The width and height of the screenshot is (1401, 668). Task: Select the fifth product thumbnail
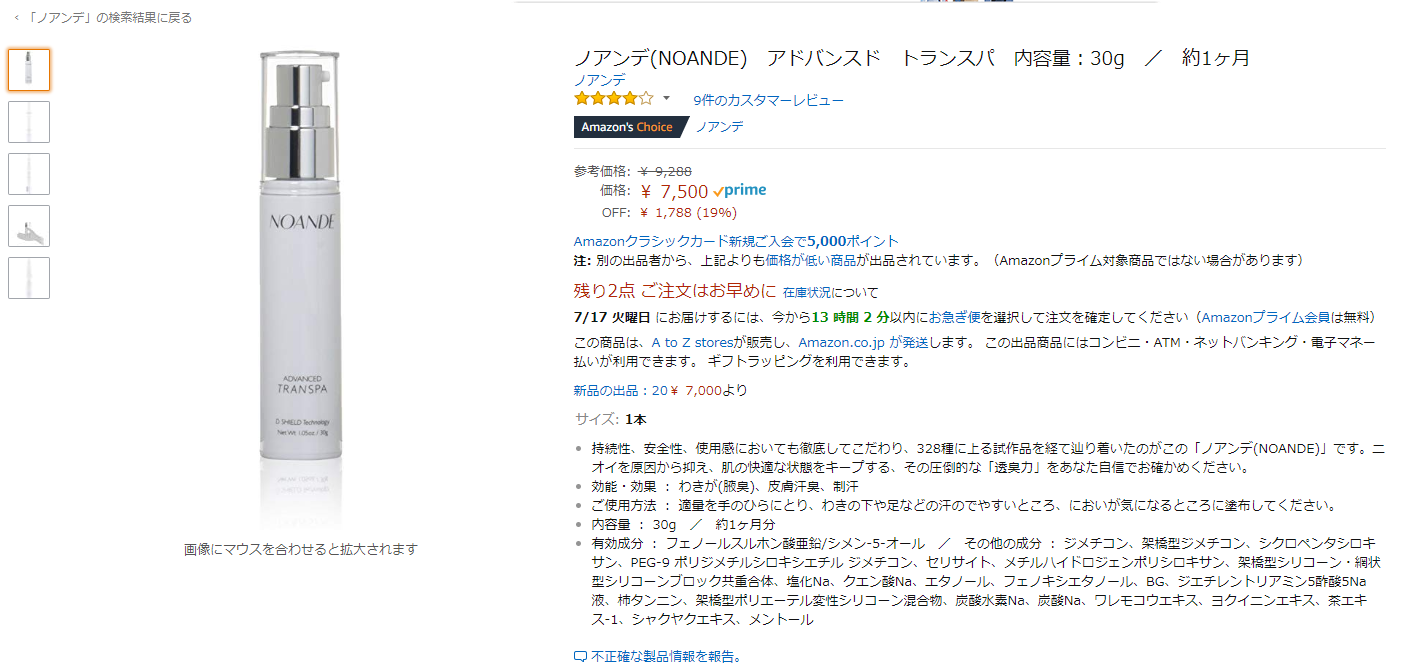pos(29,278)
